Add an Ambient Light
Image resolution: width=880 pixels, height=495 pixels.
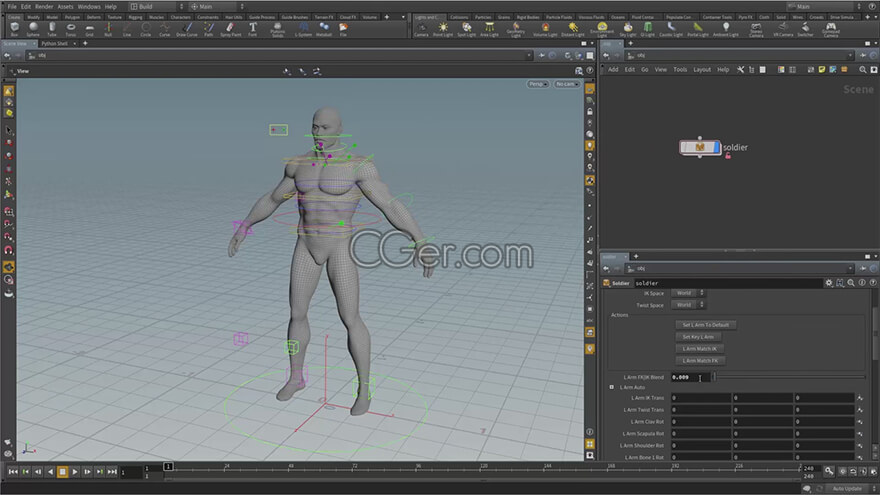point(726,29)
